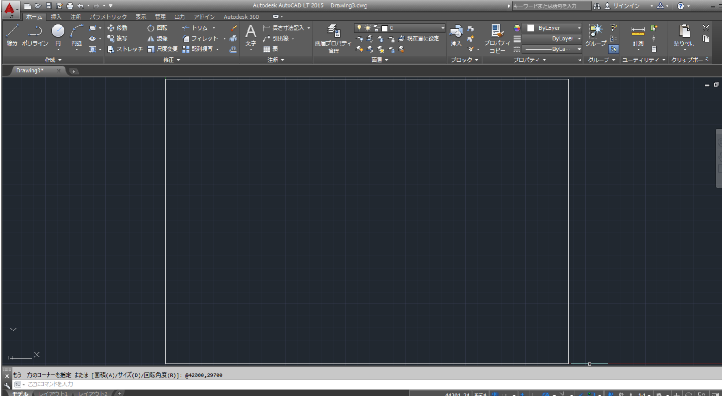
Task: Open Layer Properties Manager (画層プロパティ管理)
Action: 333,38
